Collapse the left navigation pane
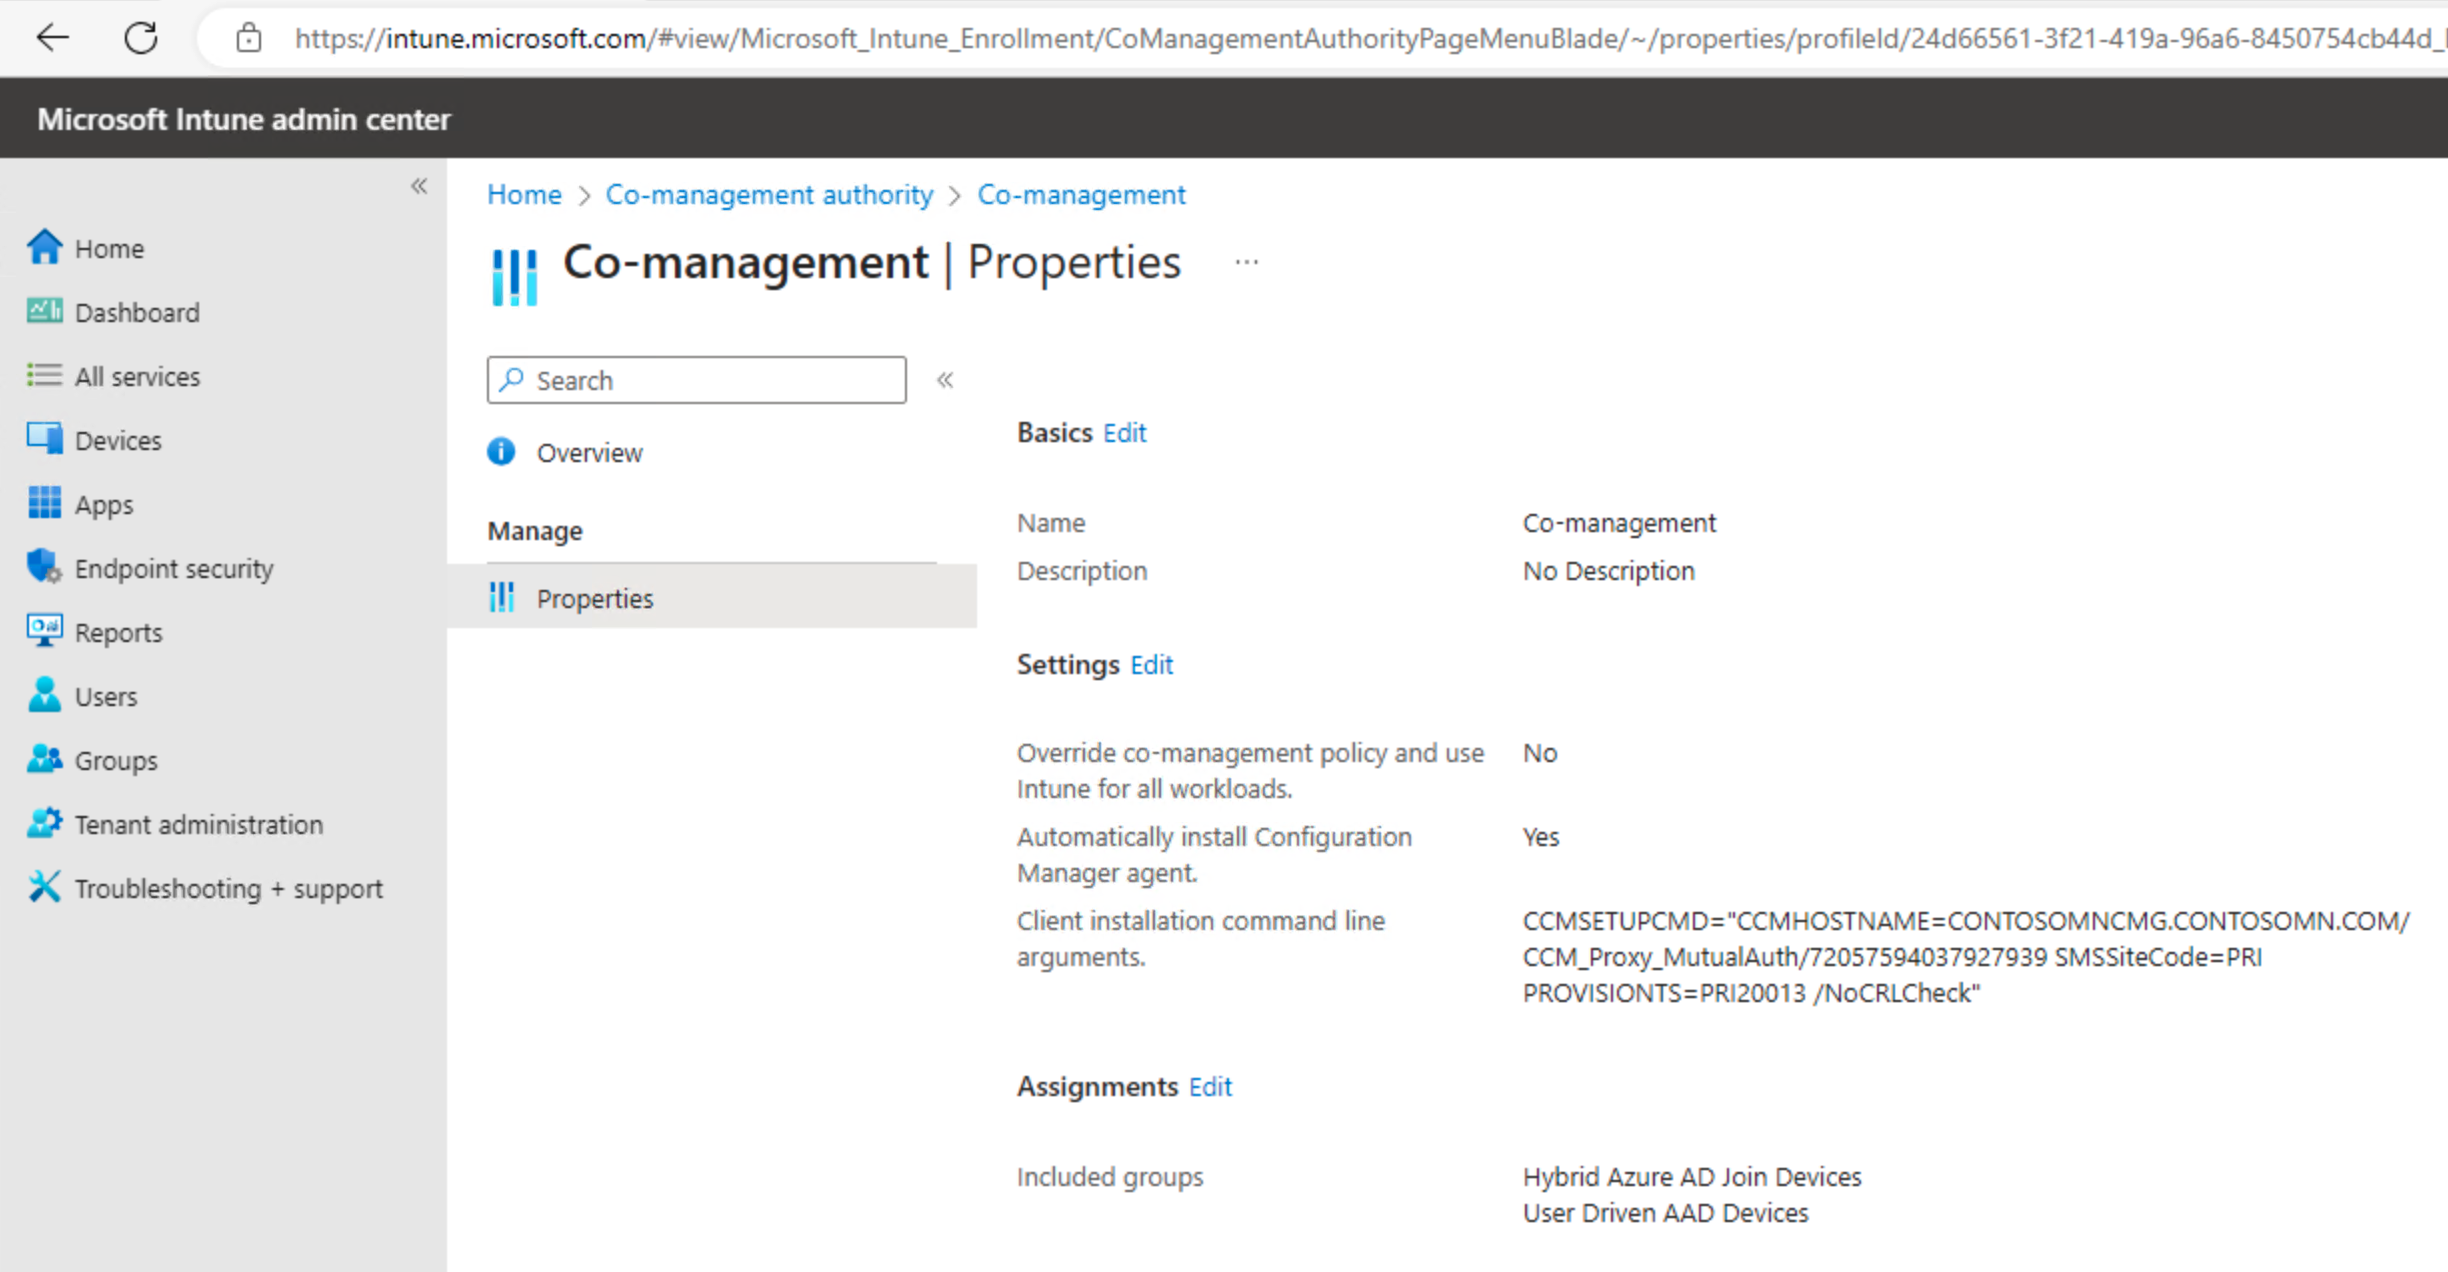The height and width of the screenshot is (1272, 2448). pos(419,186)
